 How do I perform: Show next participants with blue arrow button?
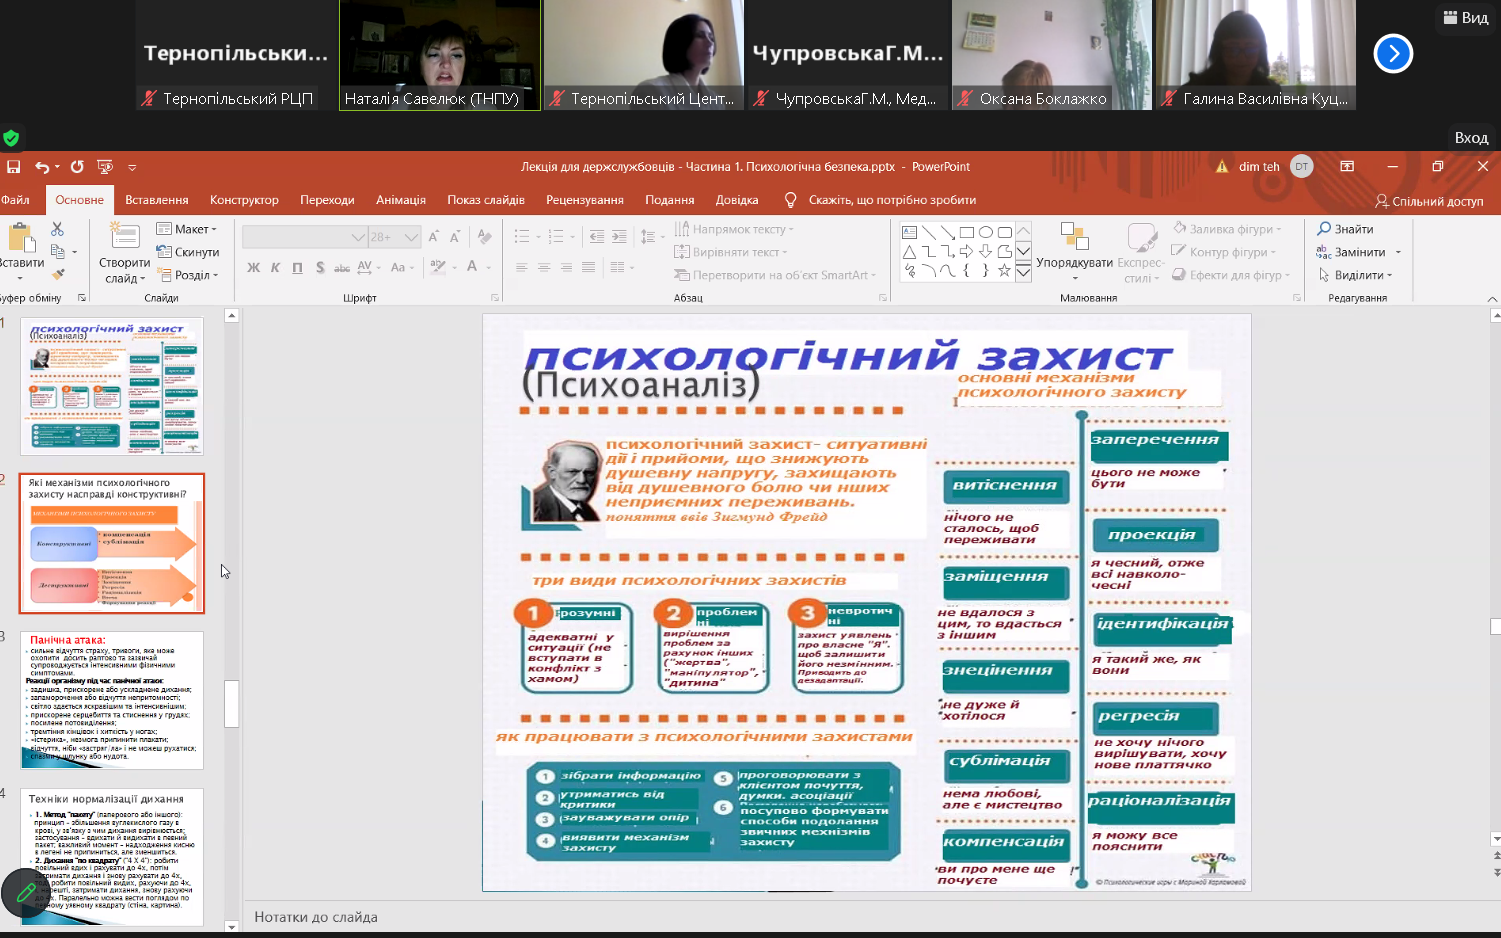pyautogui.click(x=1393, y=54)
